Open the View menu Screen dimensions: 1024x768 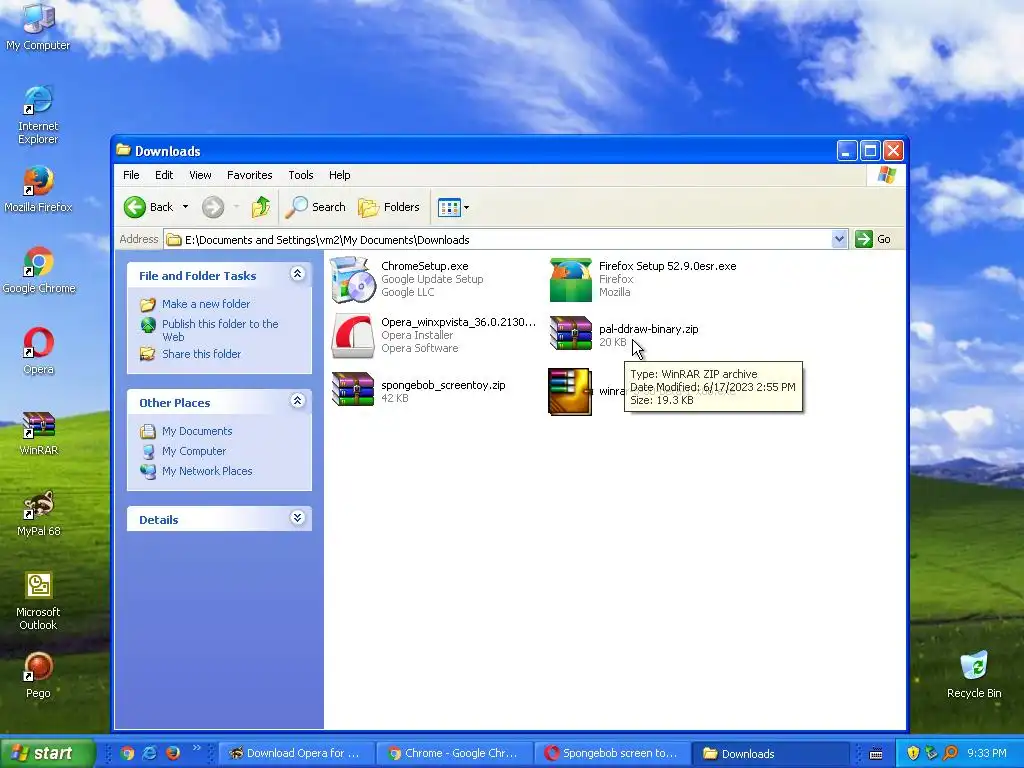(200, 175)
